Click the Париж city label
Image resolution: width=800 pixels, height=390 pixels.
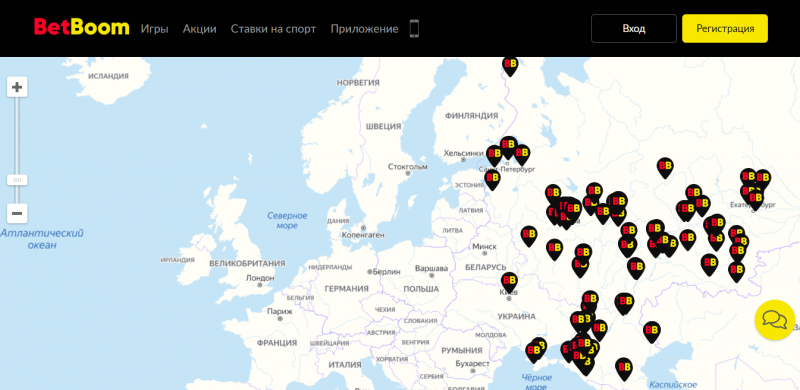280,311
